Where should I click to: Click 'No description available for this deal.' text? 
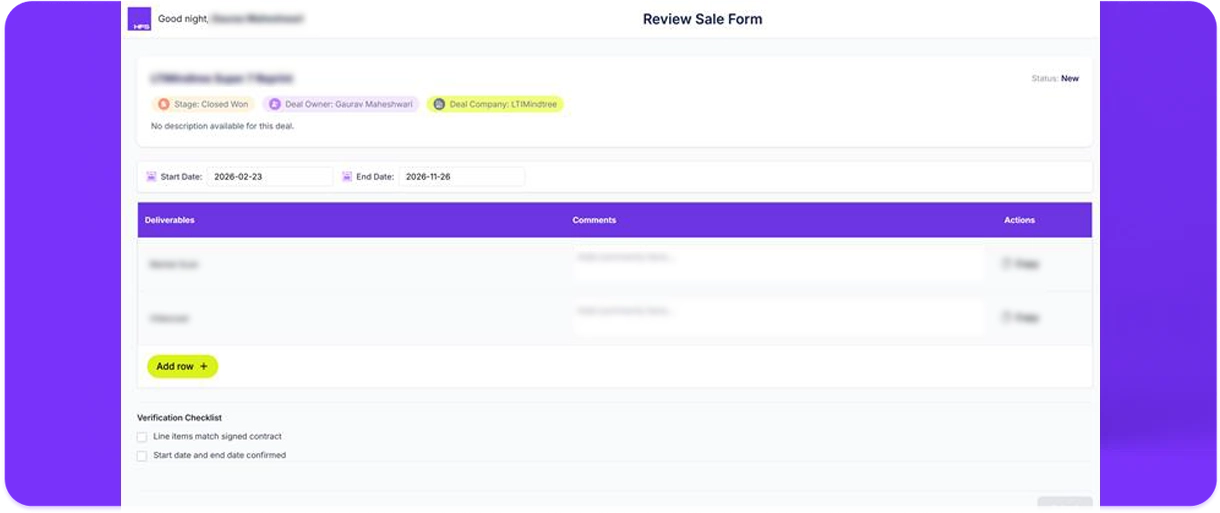(x=222, y=127)
